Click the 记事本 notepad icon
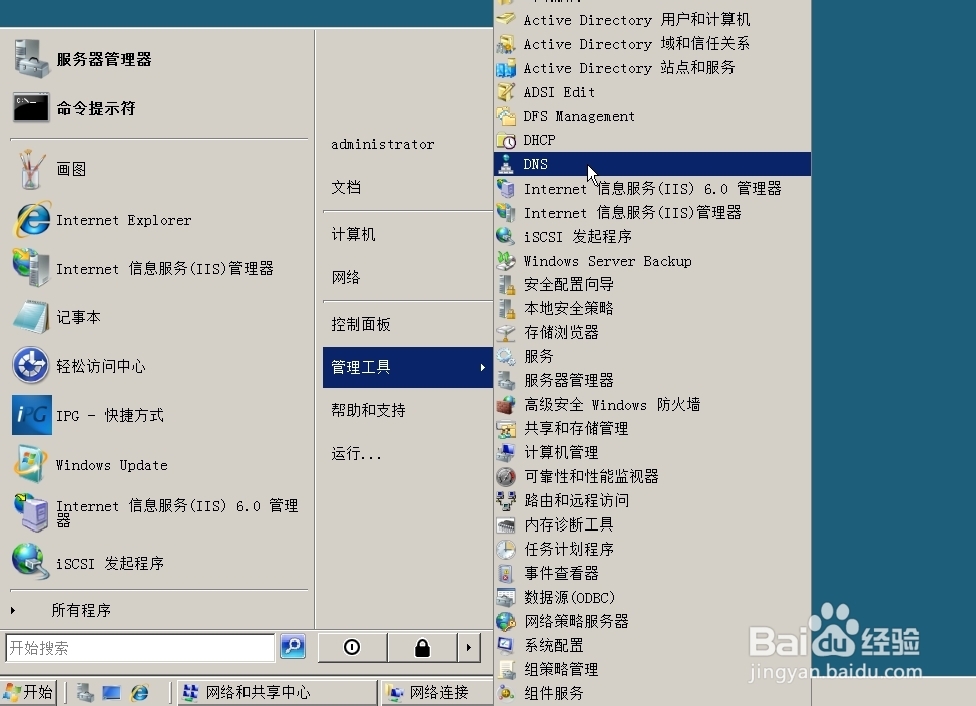976x706 pixels. tap(31, 317)
